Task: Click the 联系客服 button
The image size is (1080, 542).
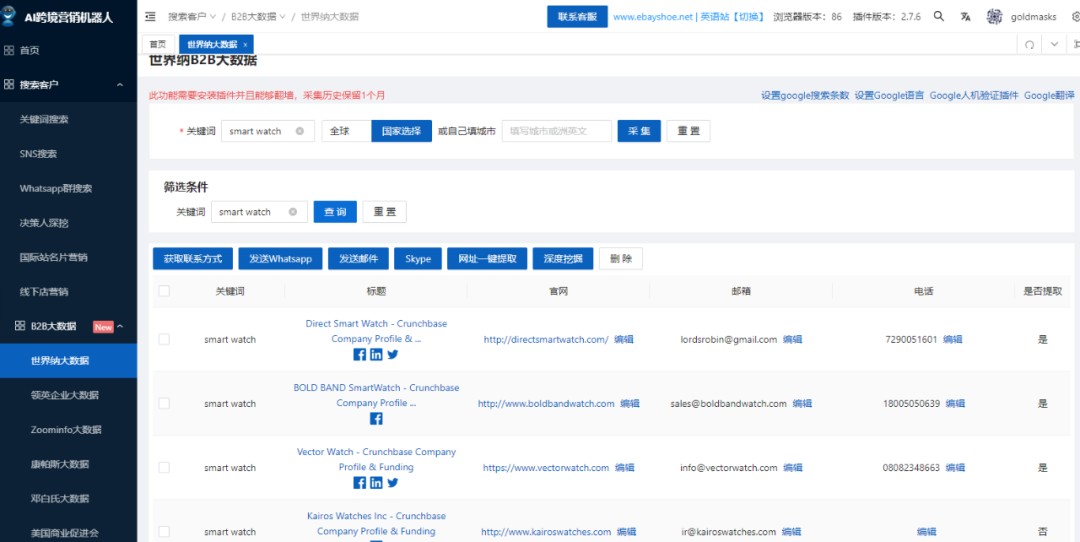Action: pyautogui.click(x=577, y=17)
